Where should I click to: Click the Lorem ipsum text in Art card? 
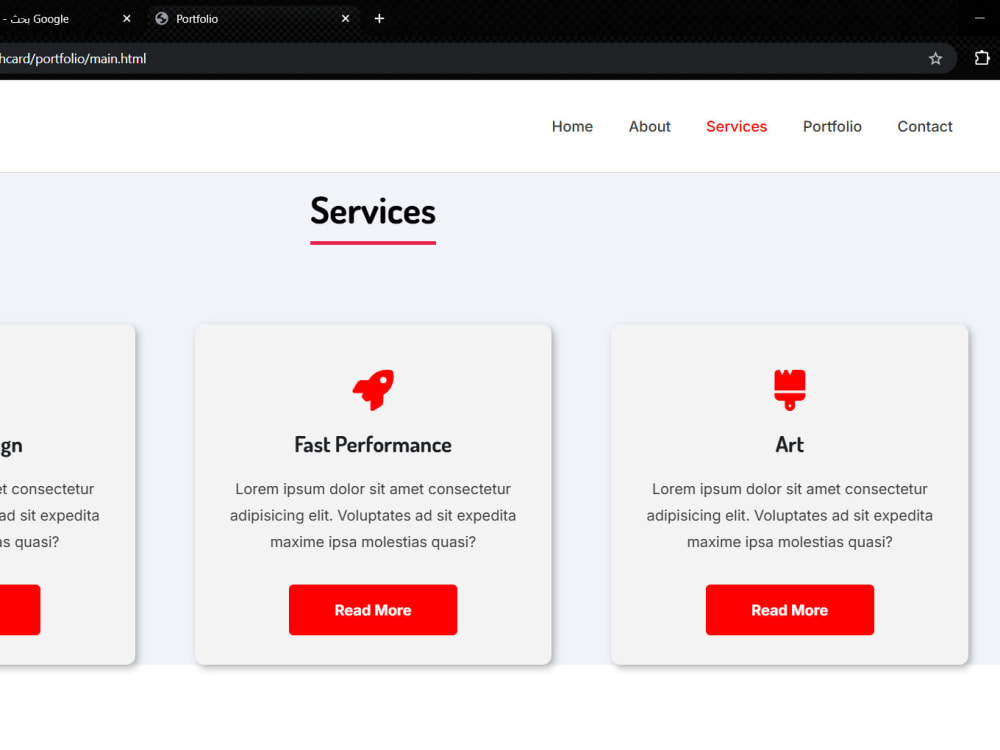click(790, 515)
